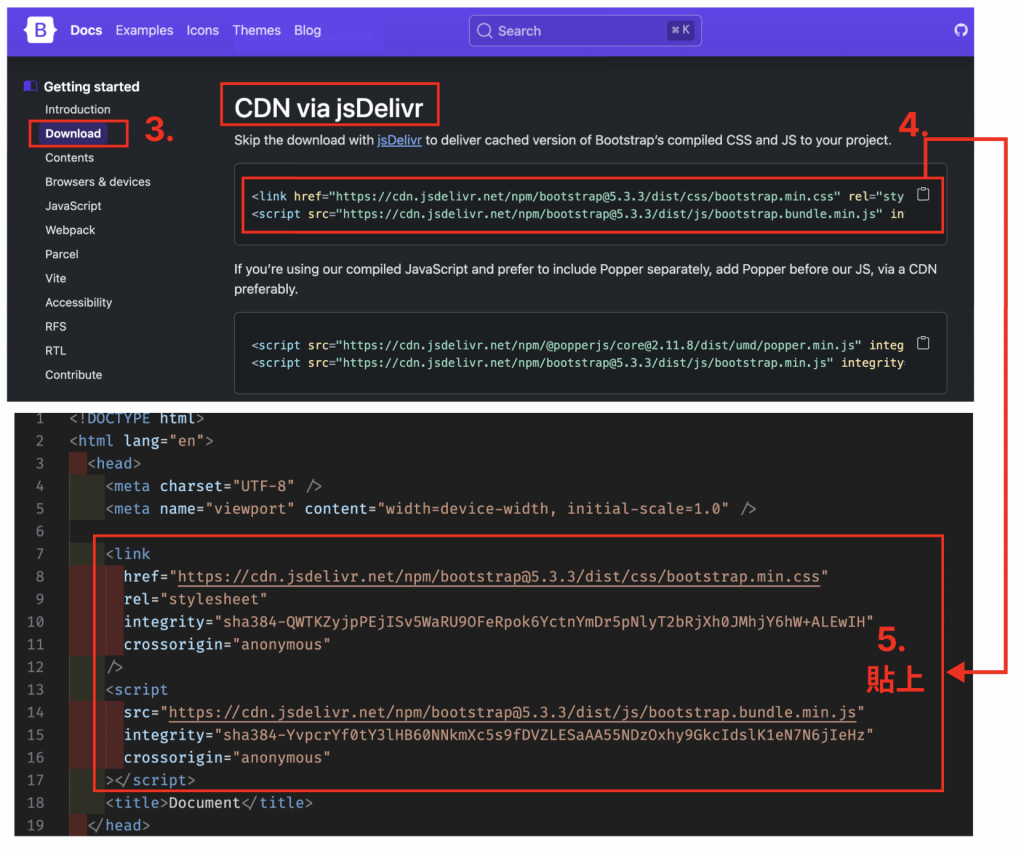This screenshot has width=1024, height=853.
Task: Open JavaScript sidebar page
Action: [73, 206]
